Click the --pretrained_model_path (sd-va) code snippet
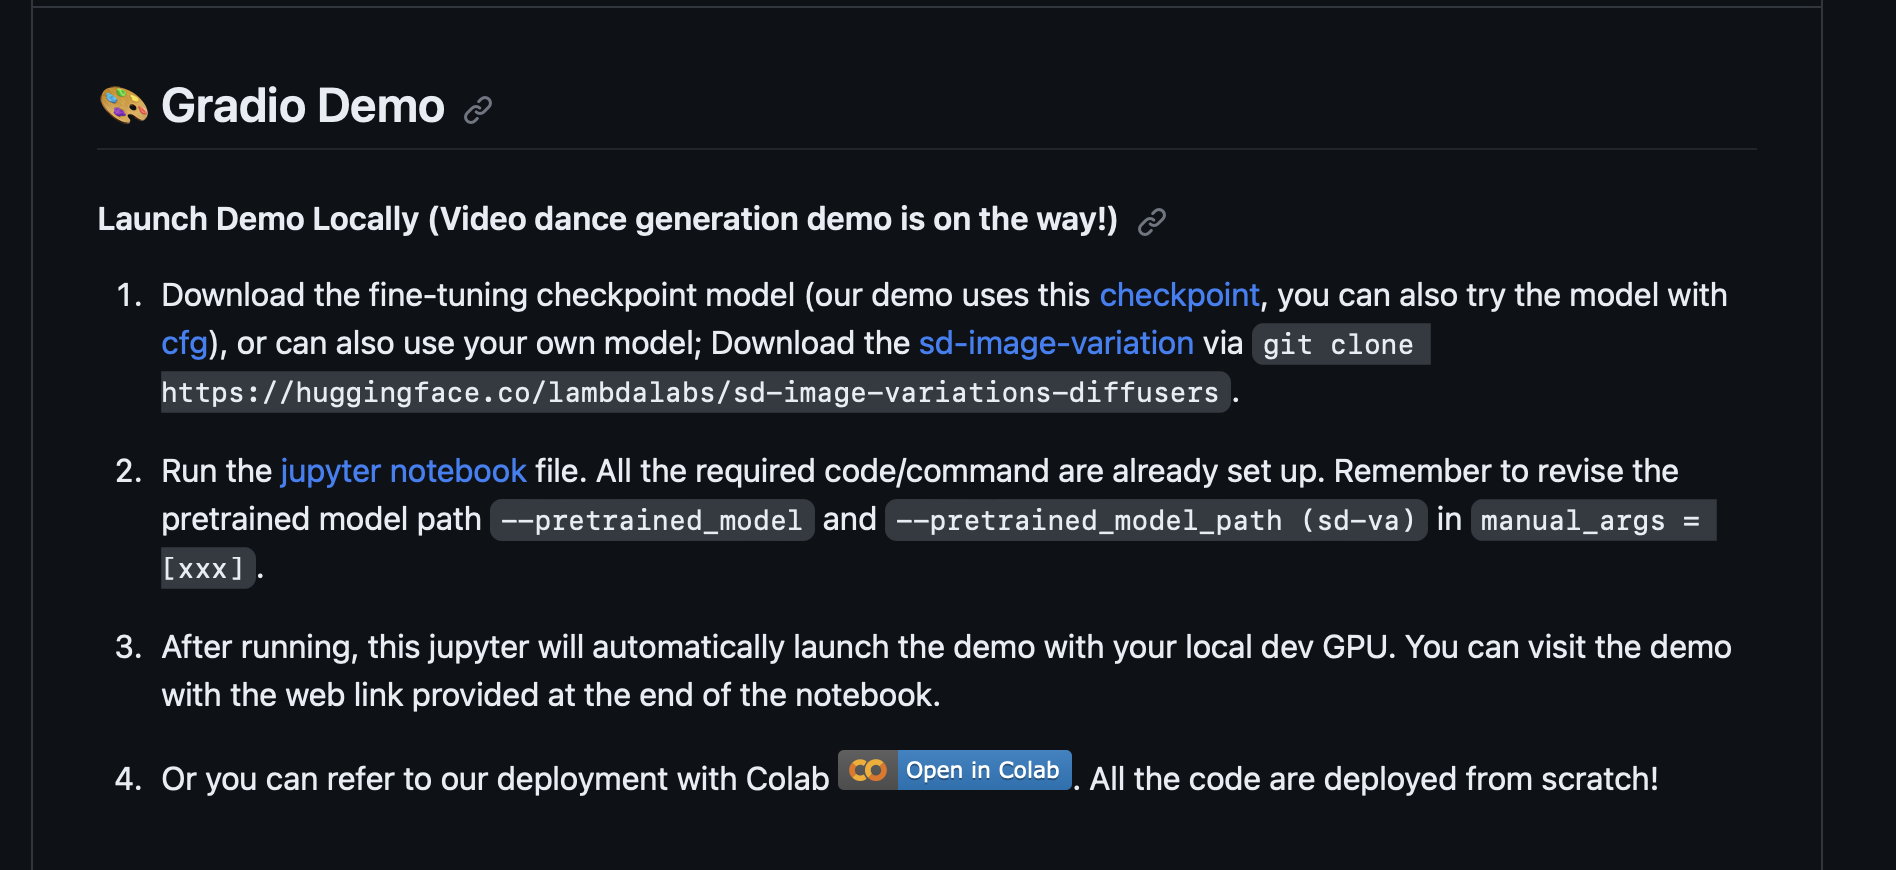 click(1156, 520)
